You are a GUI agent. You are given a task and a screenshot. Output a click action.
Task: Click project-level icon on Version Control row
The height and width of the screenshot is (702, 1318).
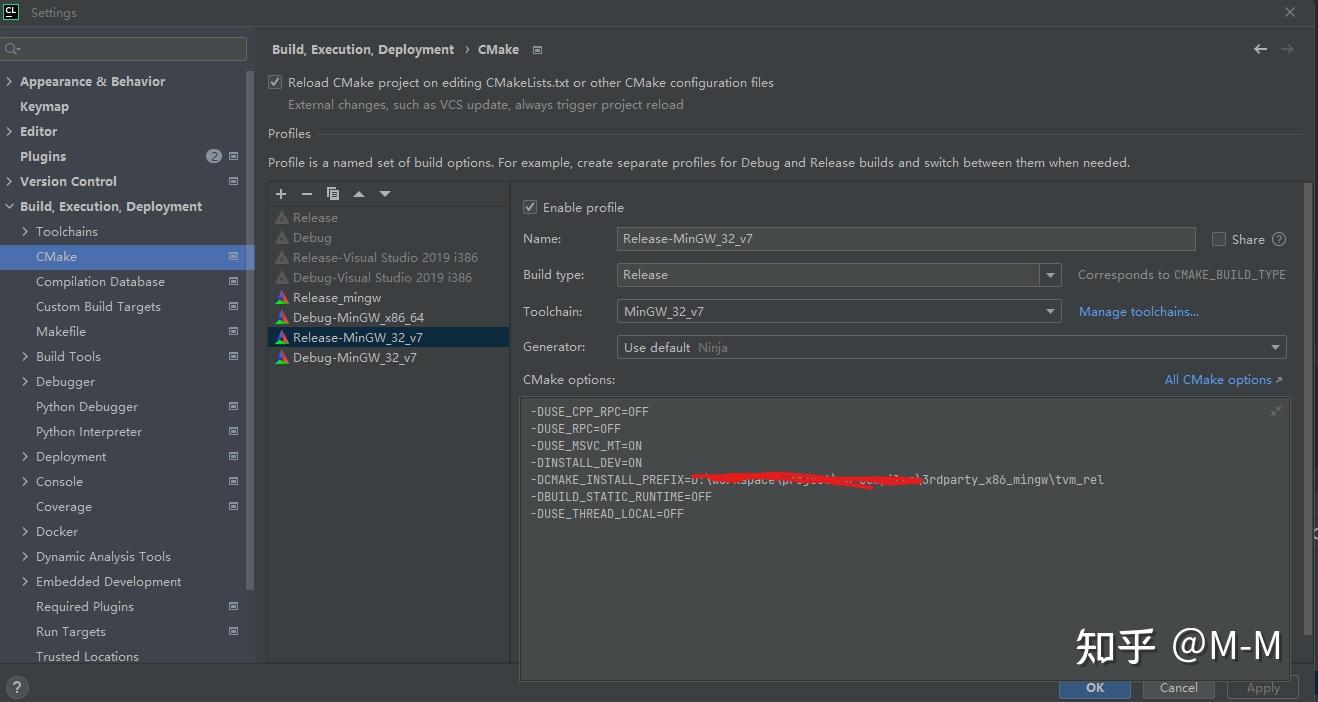(233, 181)
